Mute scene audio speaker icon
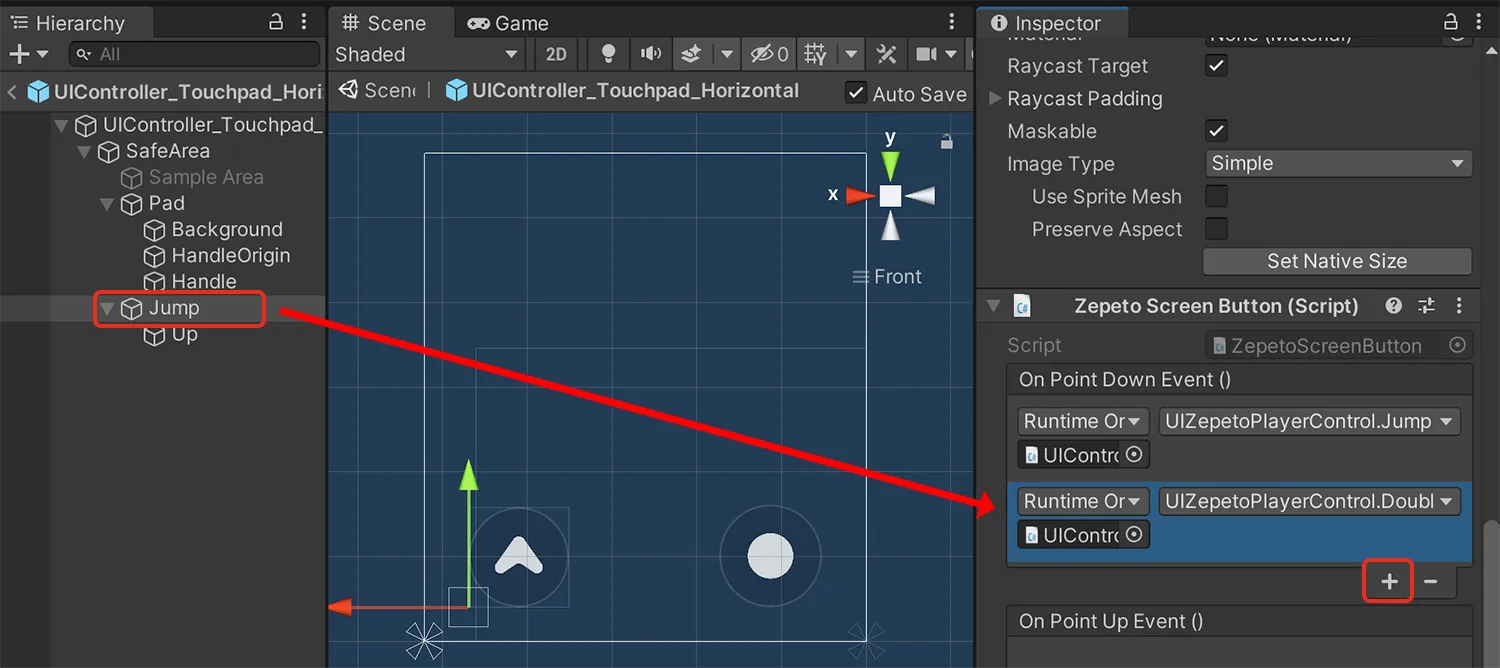The width and height of the screenshot is (1500, 668). tap(651, 54)
